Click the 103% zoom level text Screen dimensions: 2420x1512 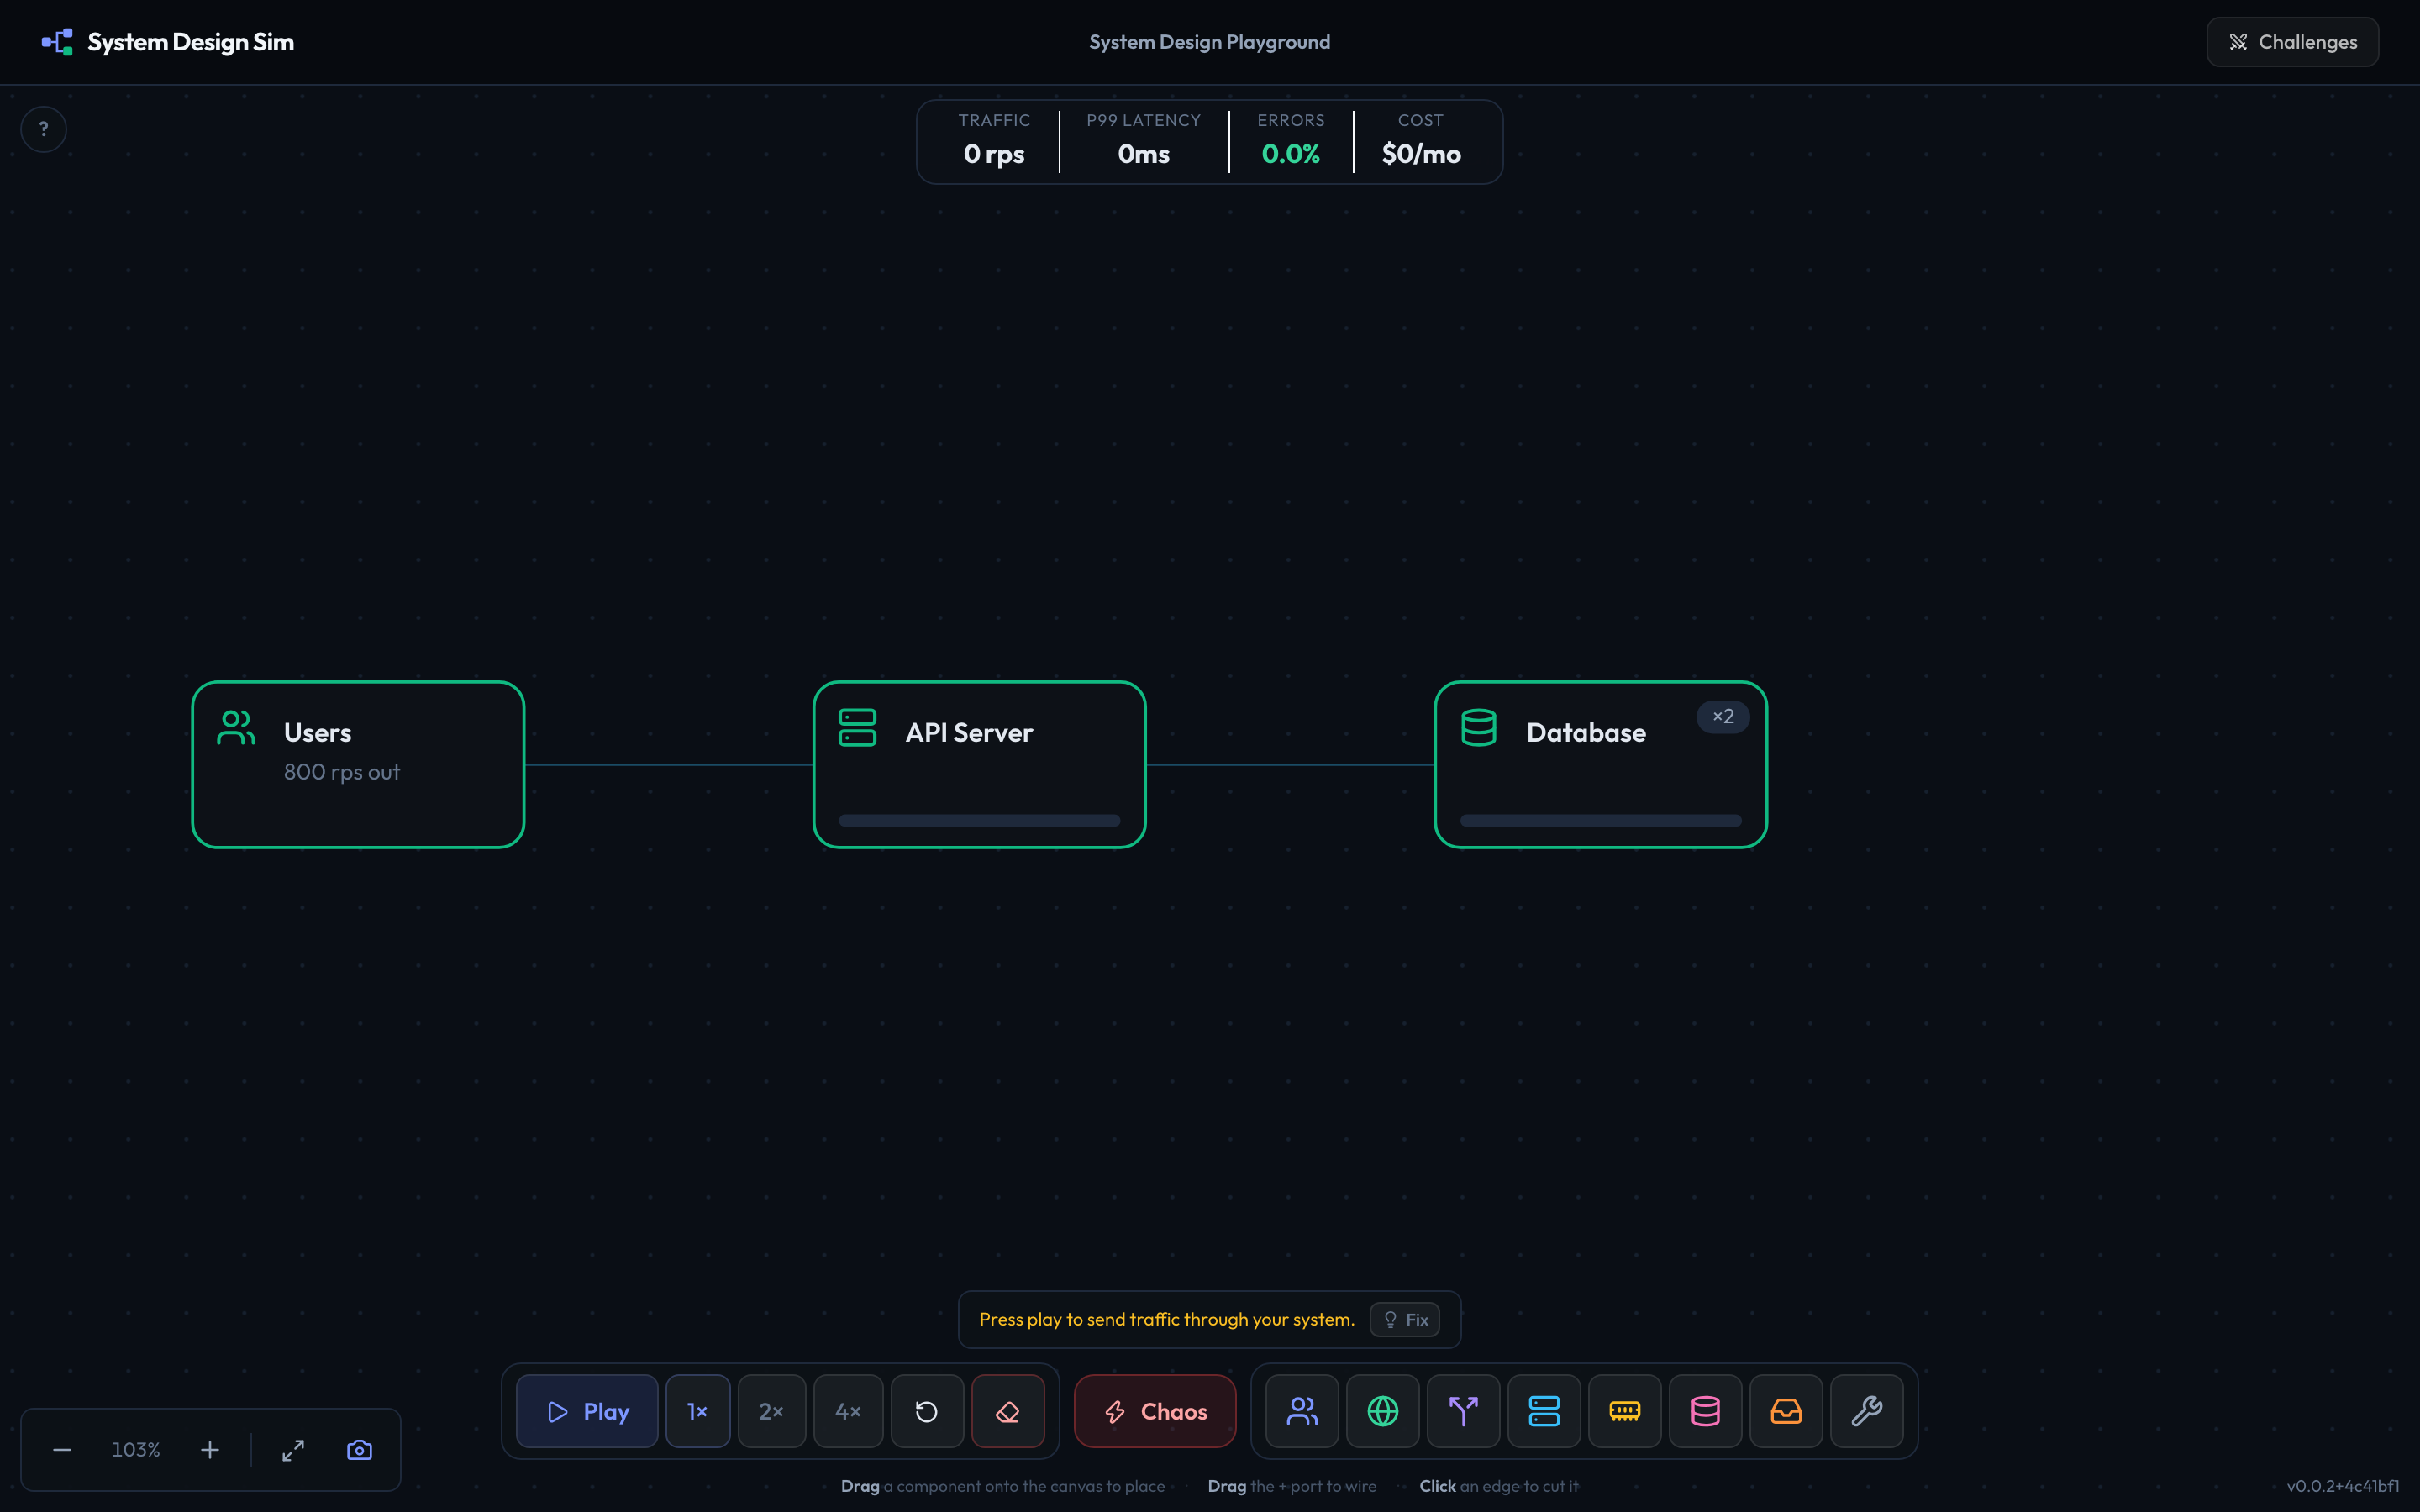pyautogui.click(x=136, y=1450)
